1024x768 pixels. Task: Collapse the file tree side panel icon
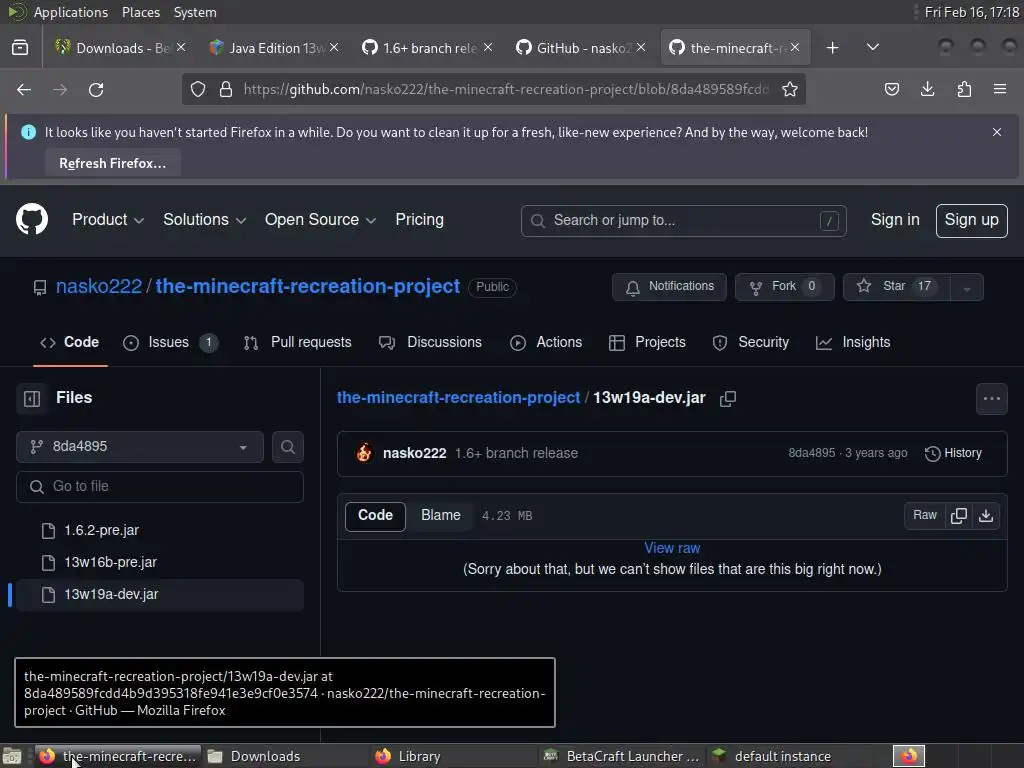click(x=32, y=398)
